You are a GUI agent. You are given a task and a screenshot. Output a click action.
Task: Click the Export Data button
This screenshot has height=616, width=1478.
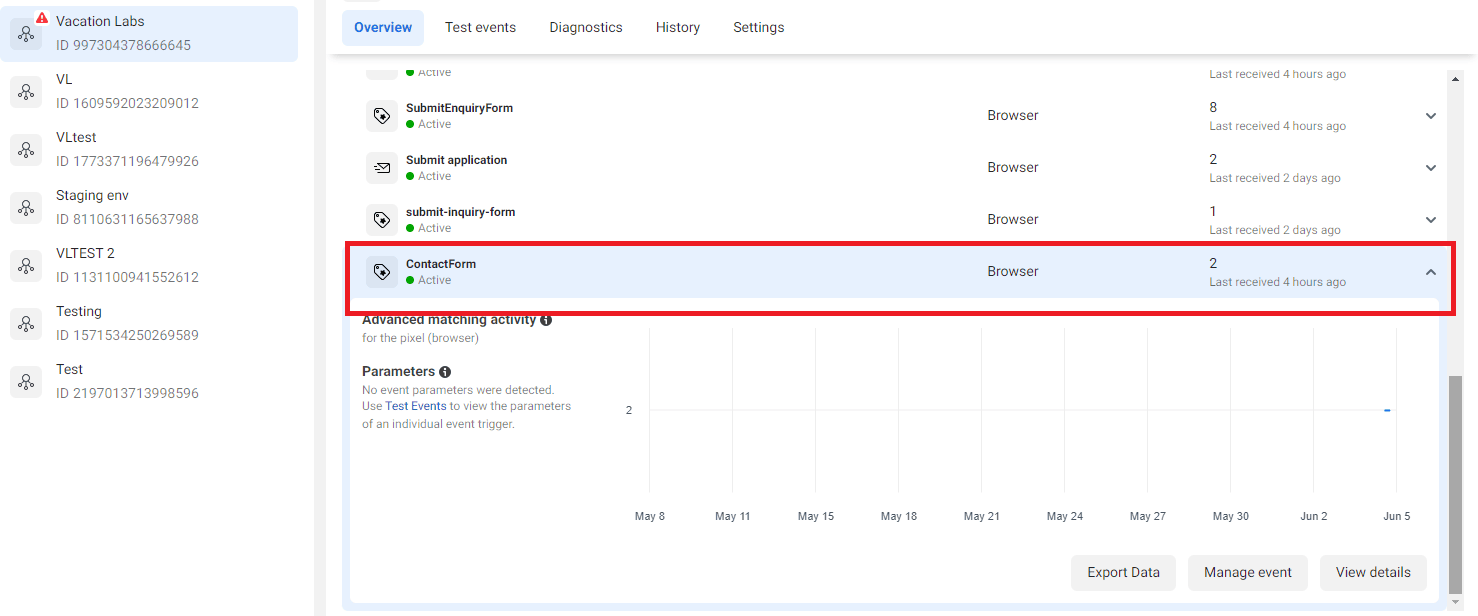click(x=1123, y=573)
